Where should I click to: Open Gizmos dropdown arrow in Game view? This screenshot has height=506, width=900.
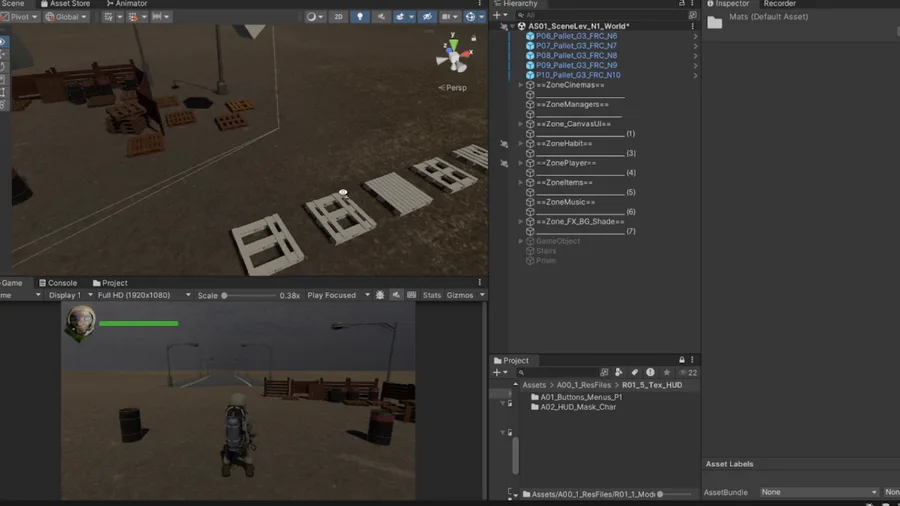(482, 295)
